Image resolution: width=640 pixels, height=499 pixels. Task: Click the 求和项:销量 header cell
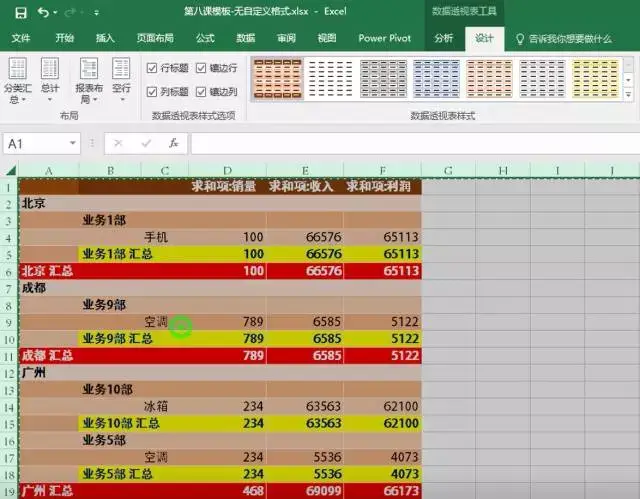pyautogui.click(x=227, y=186)
